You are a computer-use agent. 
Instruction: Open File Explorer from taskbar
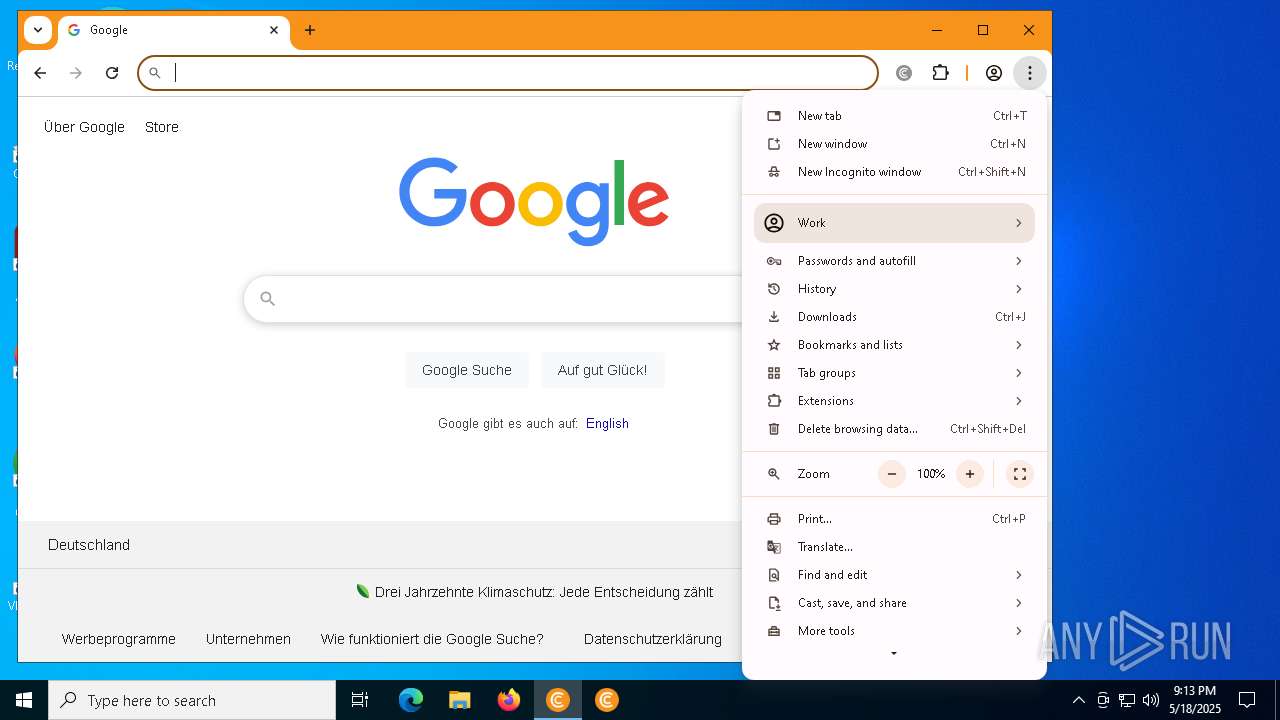tap(459, 700)
